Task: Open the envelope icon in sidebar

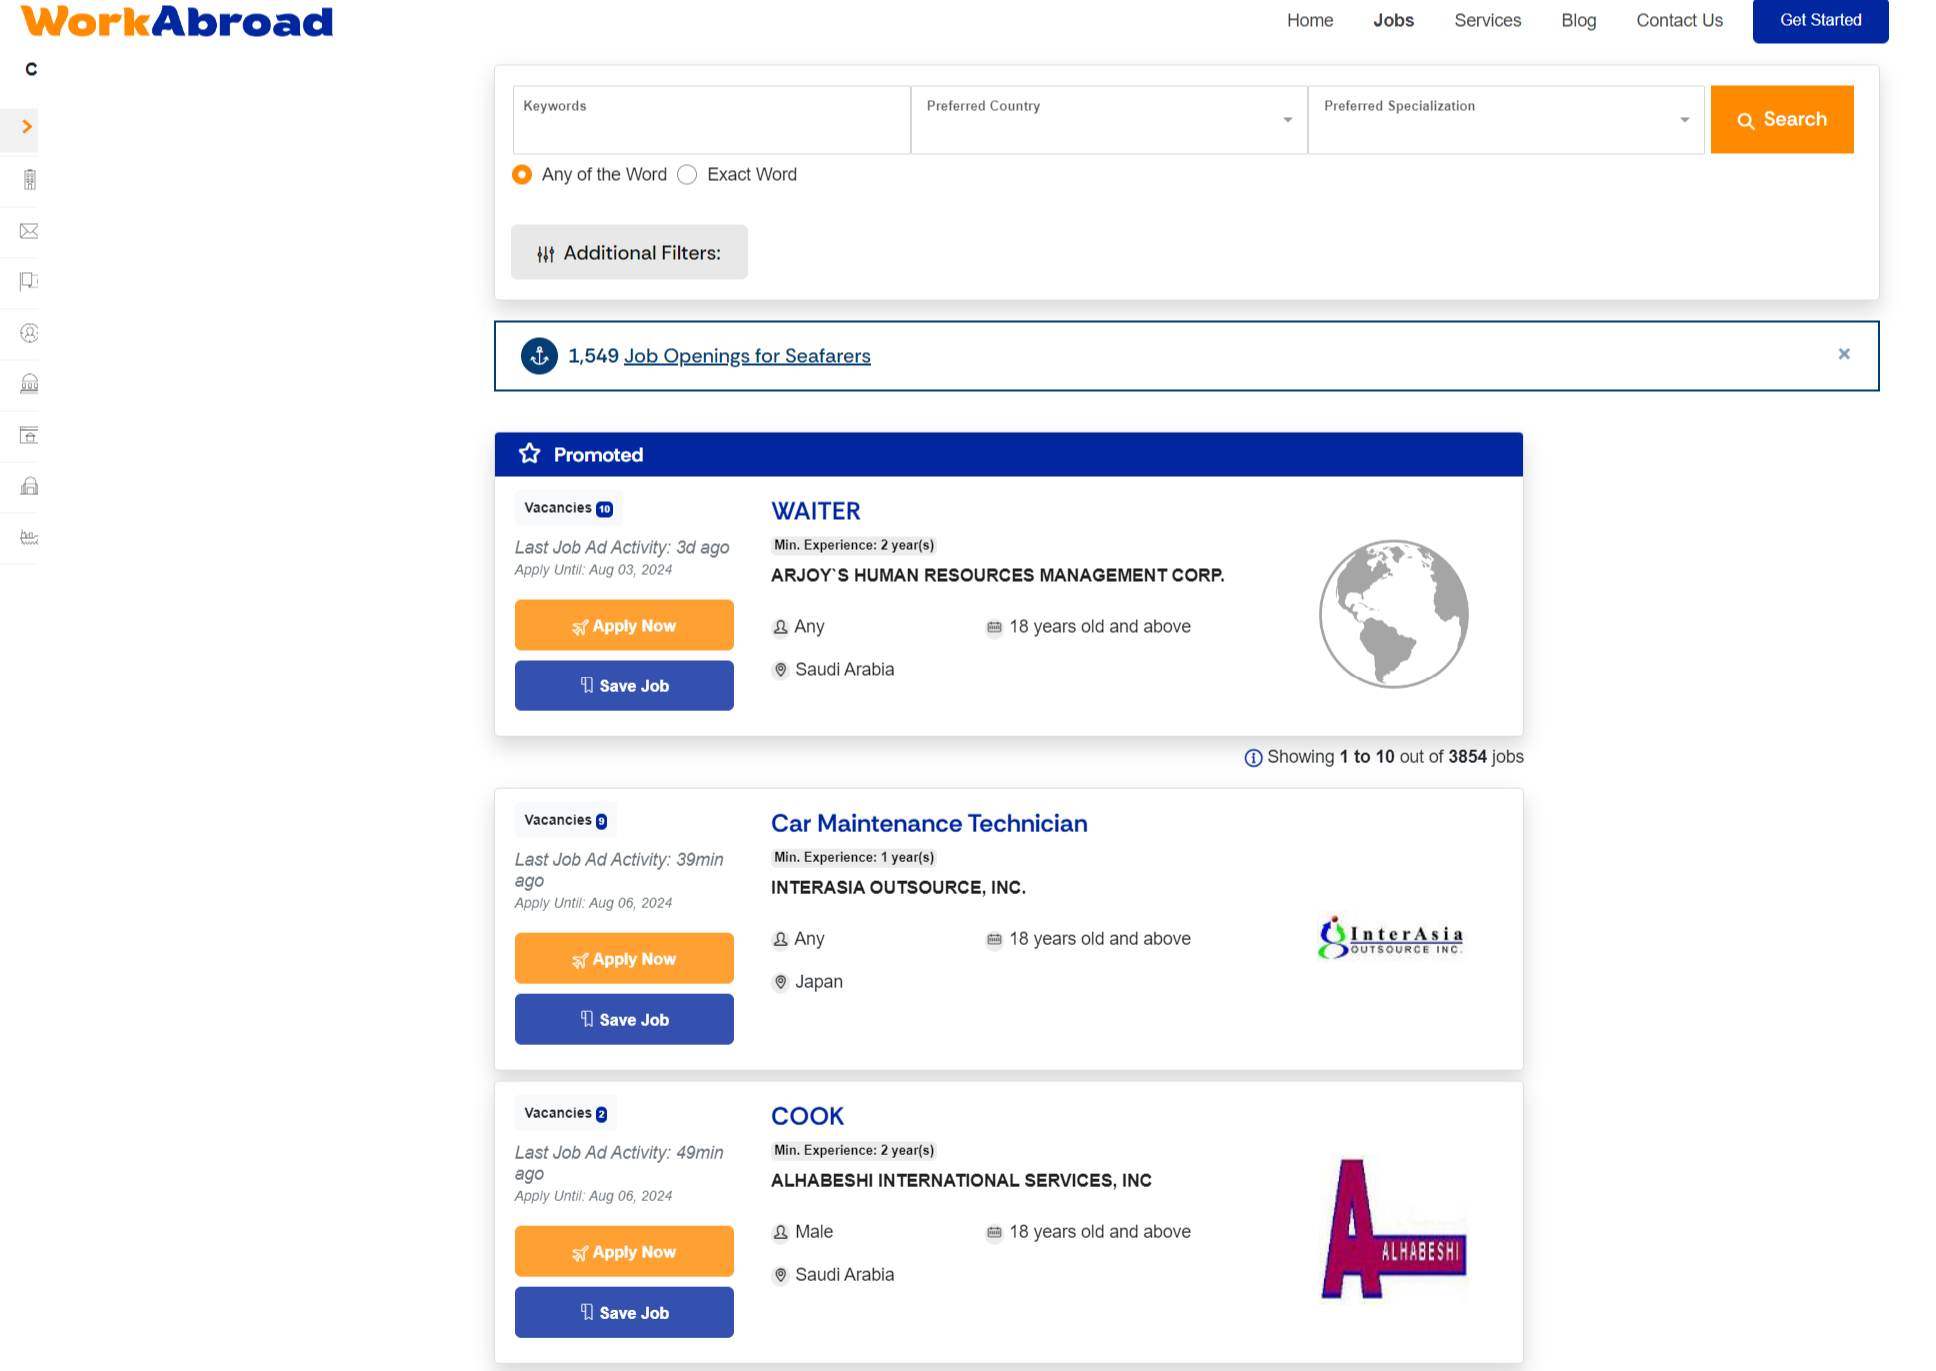Action: click(x=29, y=231)
